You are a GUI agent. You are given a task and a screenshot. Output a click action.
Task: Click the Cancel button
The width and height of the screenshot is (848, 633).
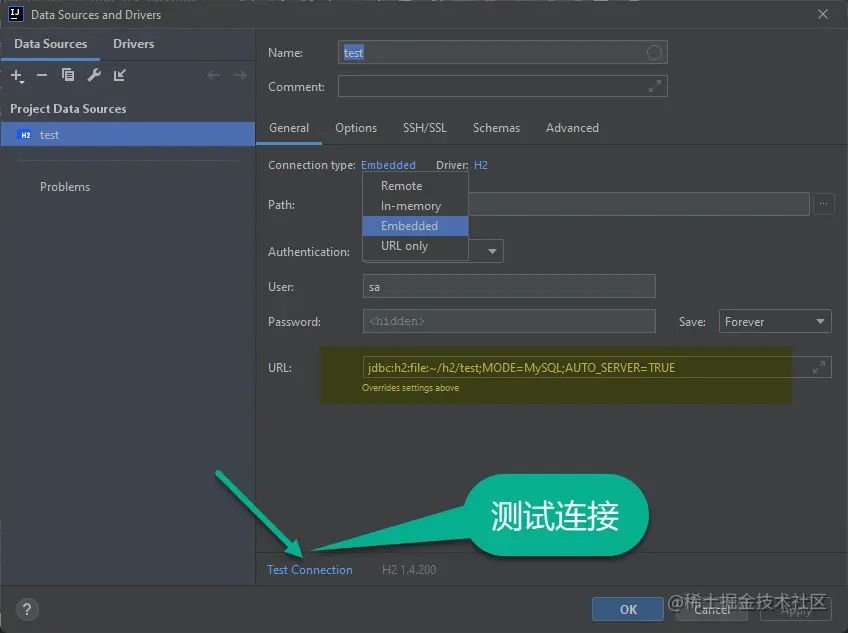[x=712, y=610]
